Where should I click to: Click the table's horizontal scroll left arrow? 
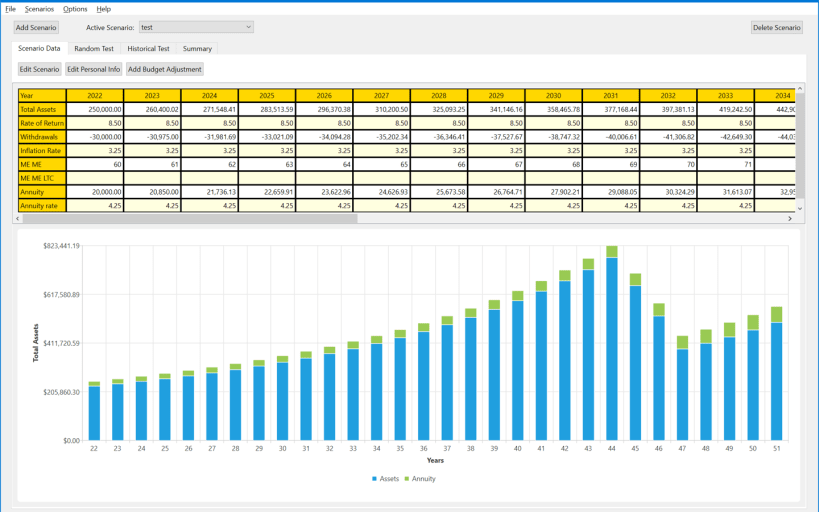[18, 218]
